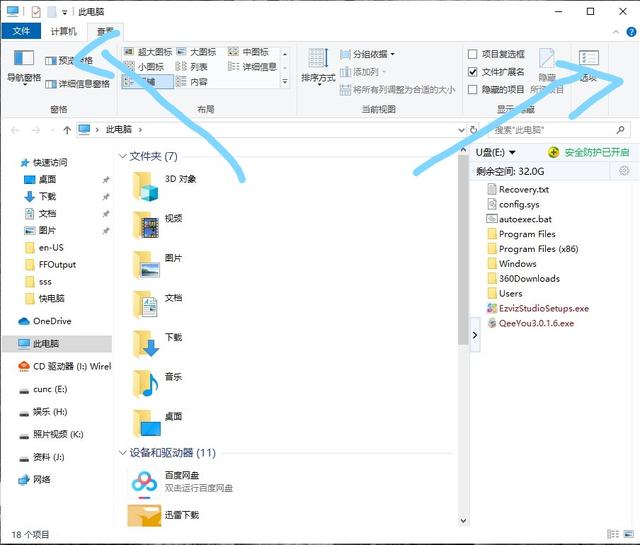Select the 百度网盘 icon
The height and width of the screenshot is (545, 640).
point(144,484)
